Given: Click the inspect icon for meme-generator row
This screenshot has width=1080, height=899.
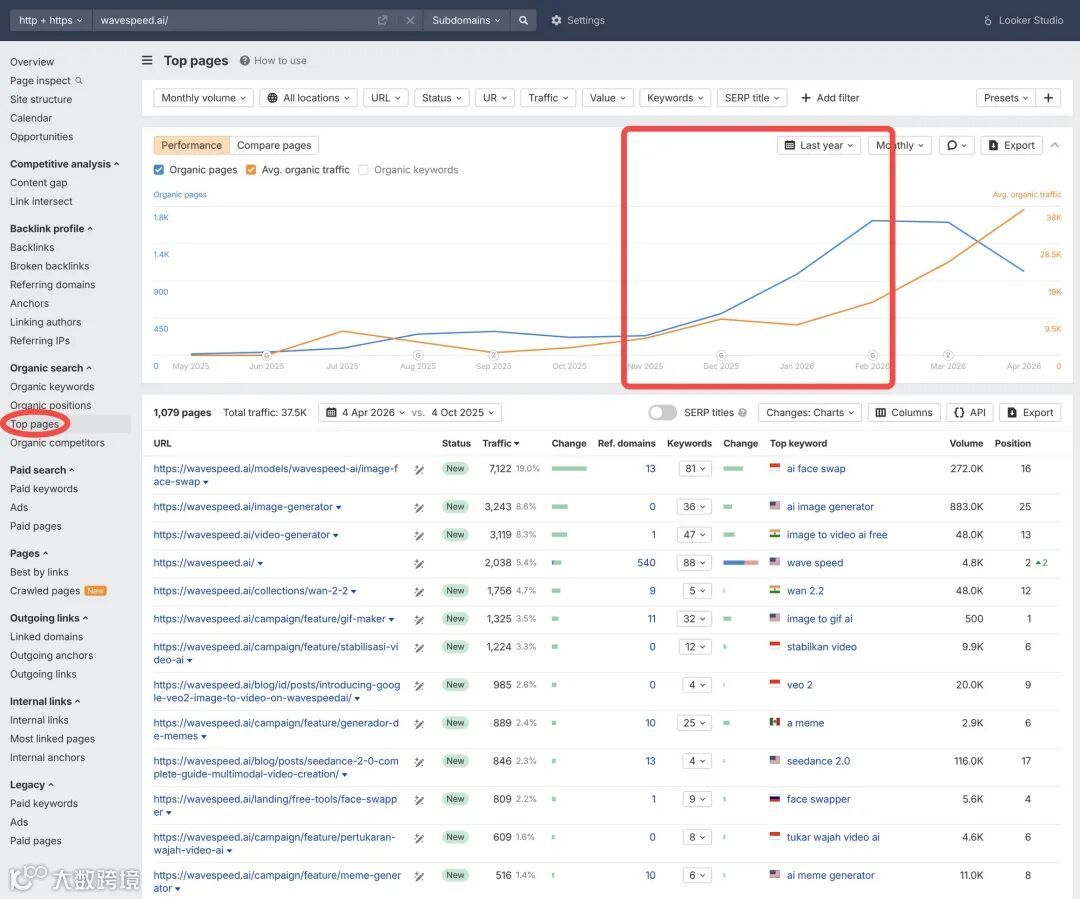Looking at the screenshot, I should (x=419, y=876).
